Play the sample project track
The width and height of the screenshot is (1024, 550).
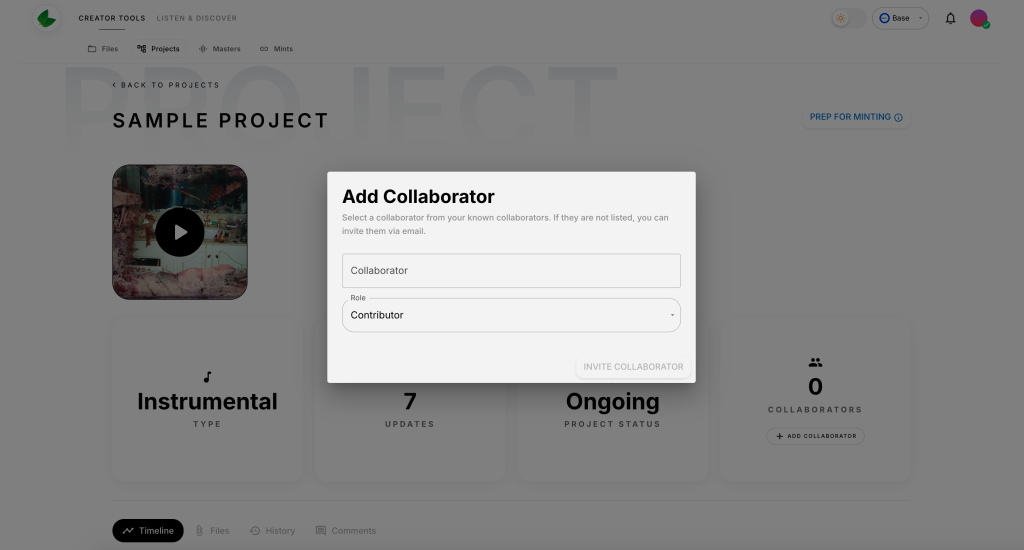tap(180, 232)
